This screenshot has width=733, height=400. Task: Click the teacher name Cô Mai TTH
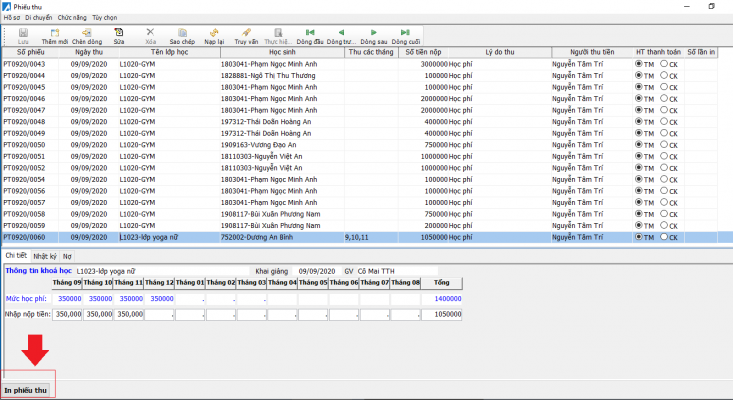click(376, 271)
